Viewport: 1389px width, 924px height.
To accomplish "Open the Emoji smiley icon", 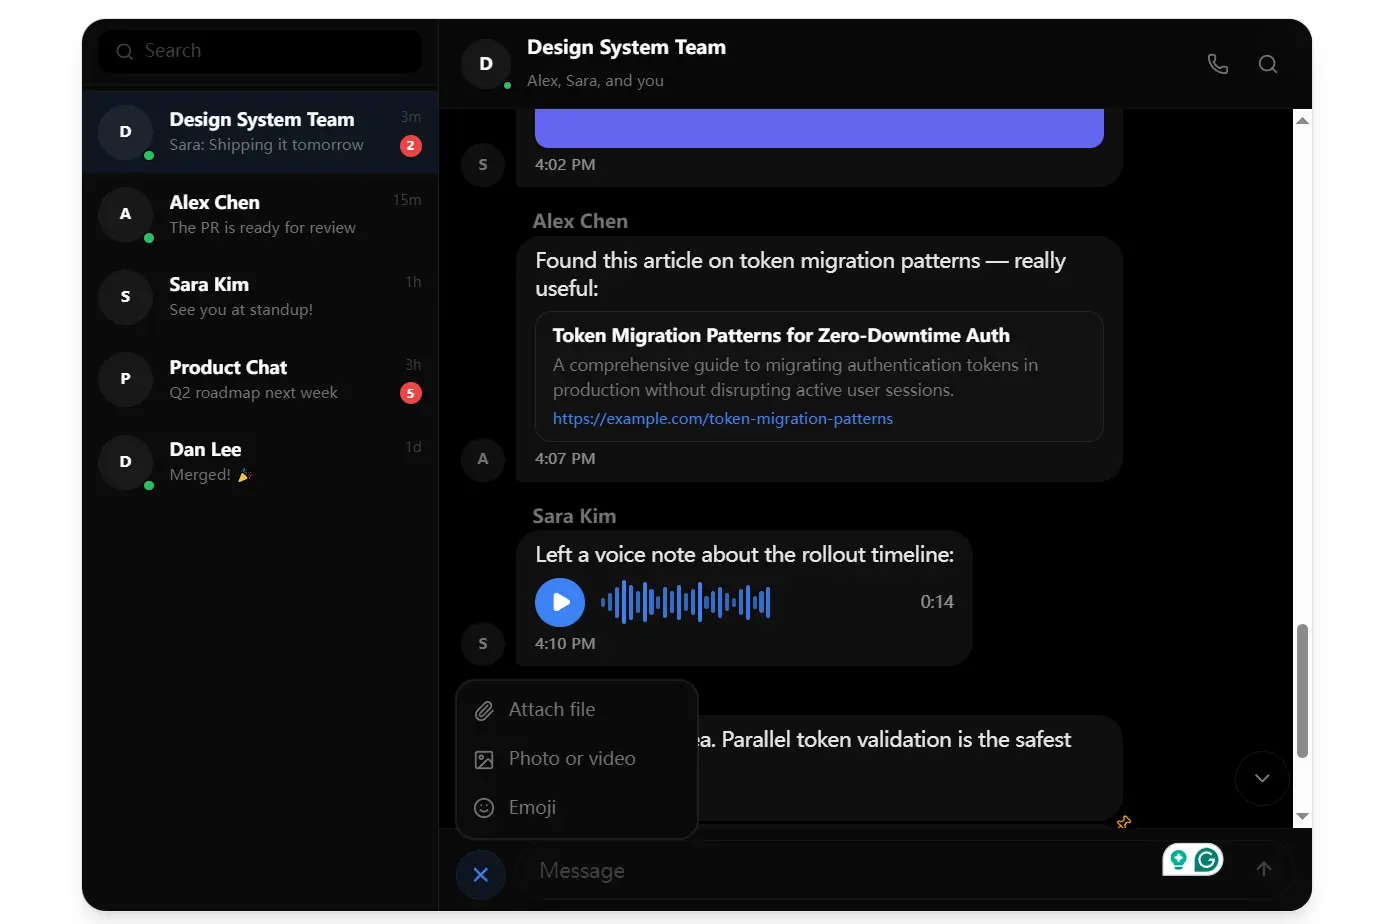I will click(483, 807).
